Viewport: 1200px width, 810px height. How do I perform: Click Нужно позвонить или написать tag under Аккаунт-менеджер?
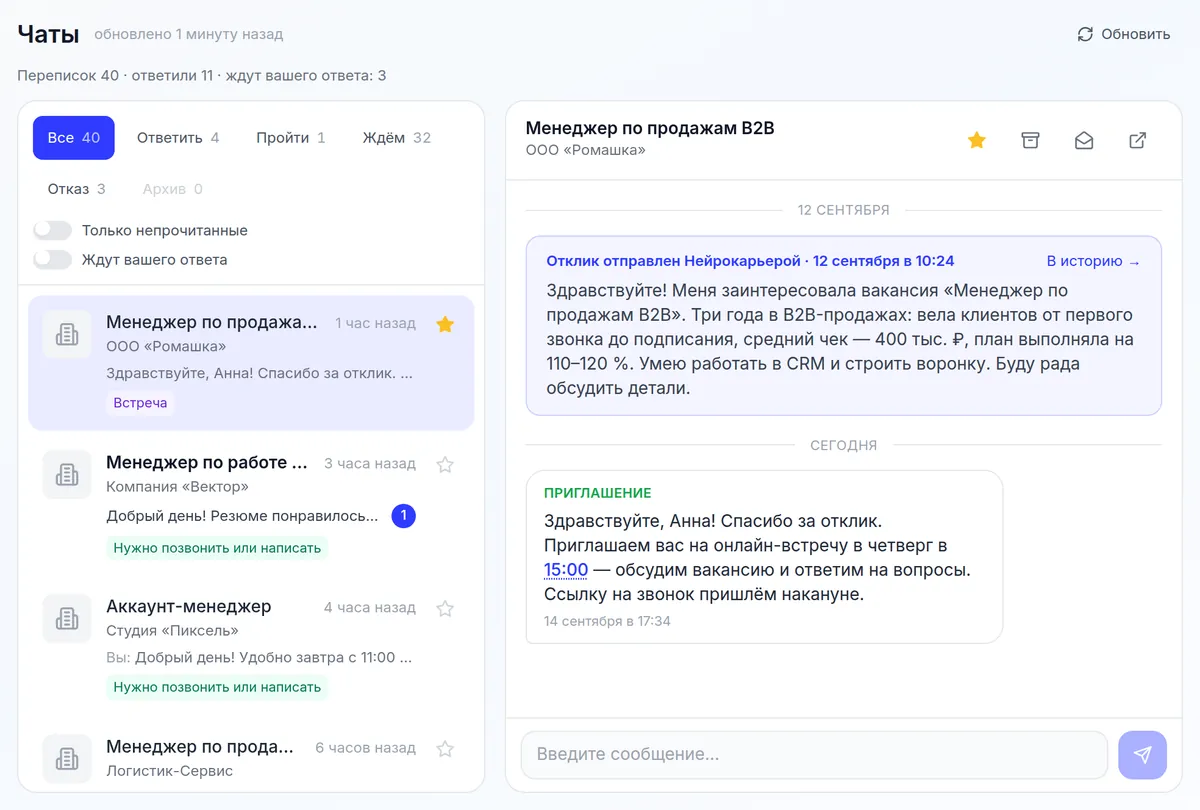click(217, 687)
